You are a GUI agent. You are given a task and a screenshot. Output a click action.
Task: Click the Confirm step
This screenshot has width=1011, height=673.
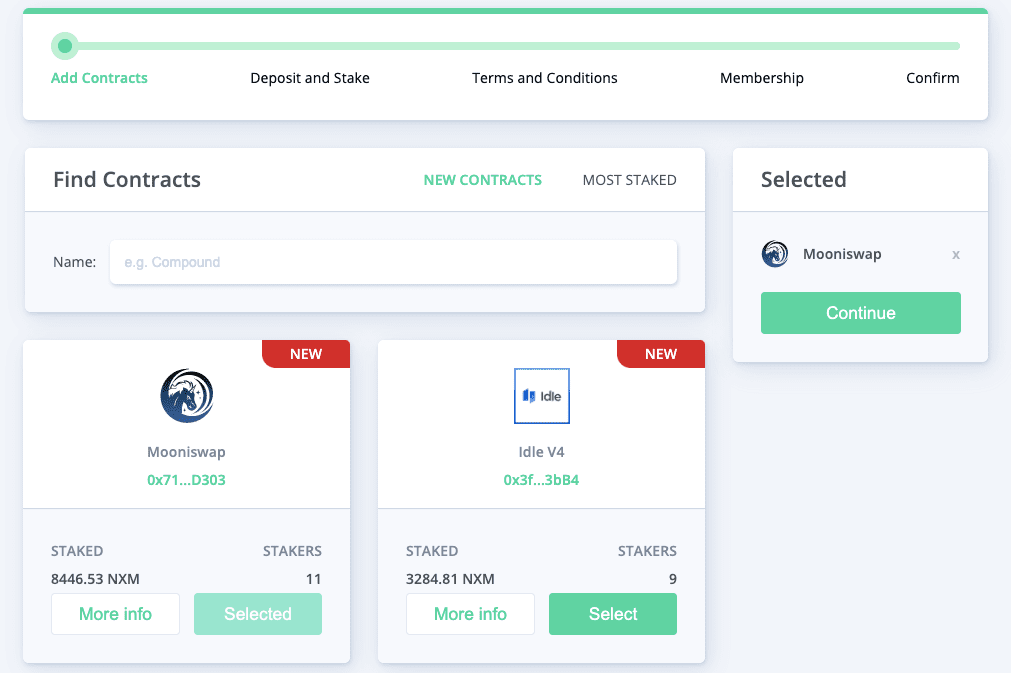coord(932,78)
